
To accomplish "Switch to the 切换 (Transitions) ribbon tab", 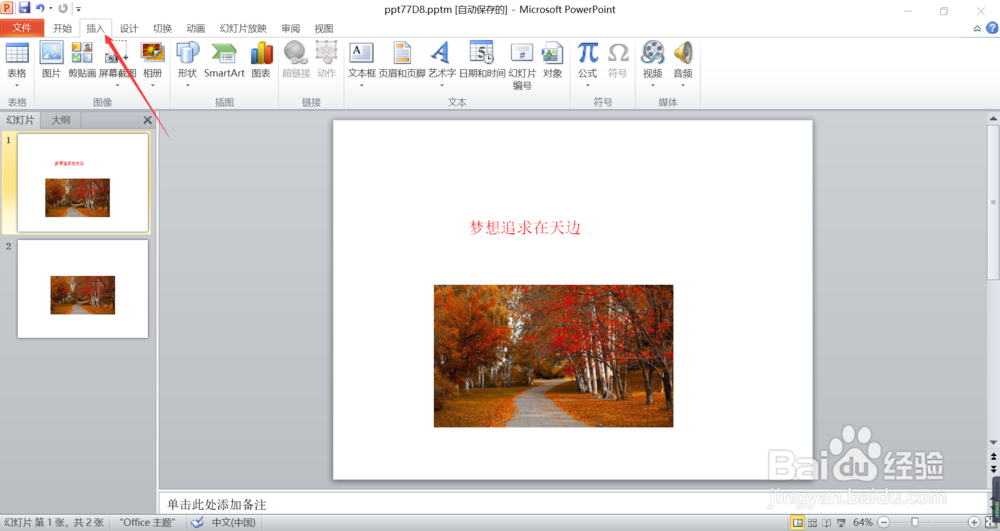I will click(163, 28).
